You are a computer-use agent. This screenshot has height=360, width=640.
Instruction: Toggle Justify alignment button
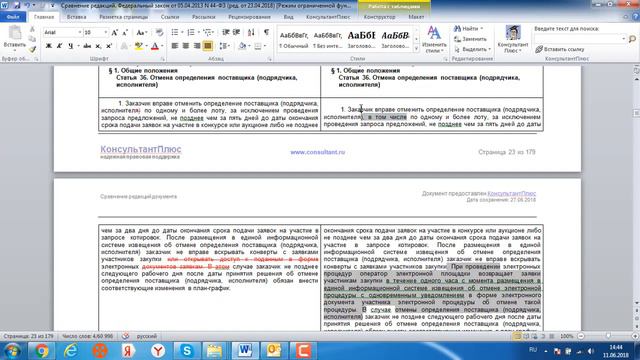tap(208, 46)
